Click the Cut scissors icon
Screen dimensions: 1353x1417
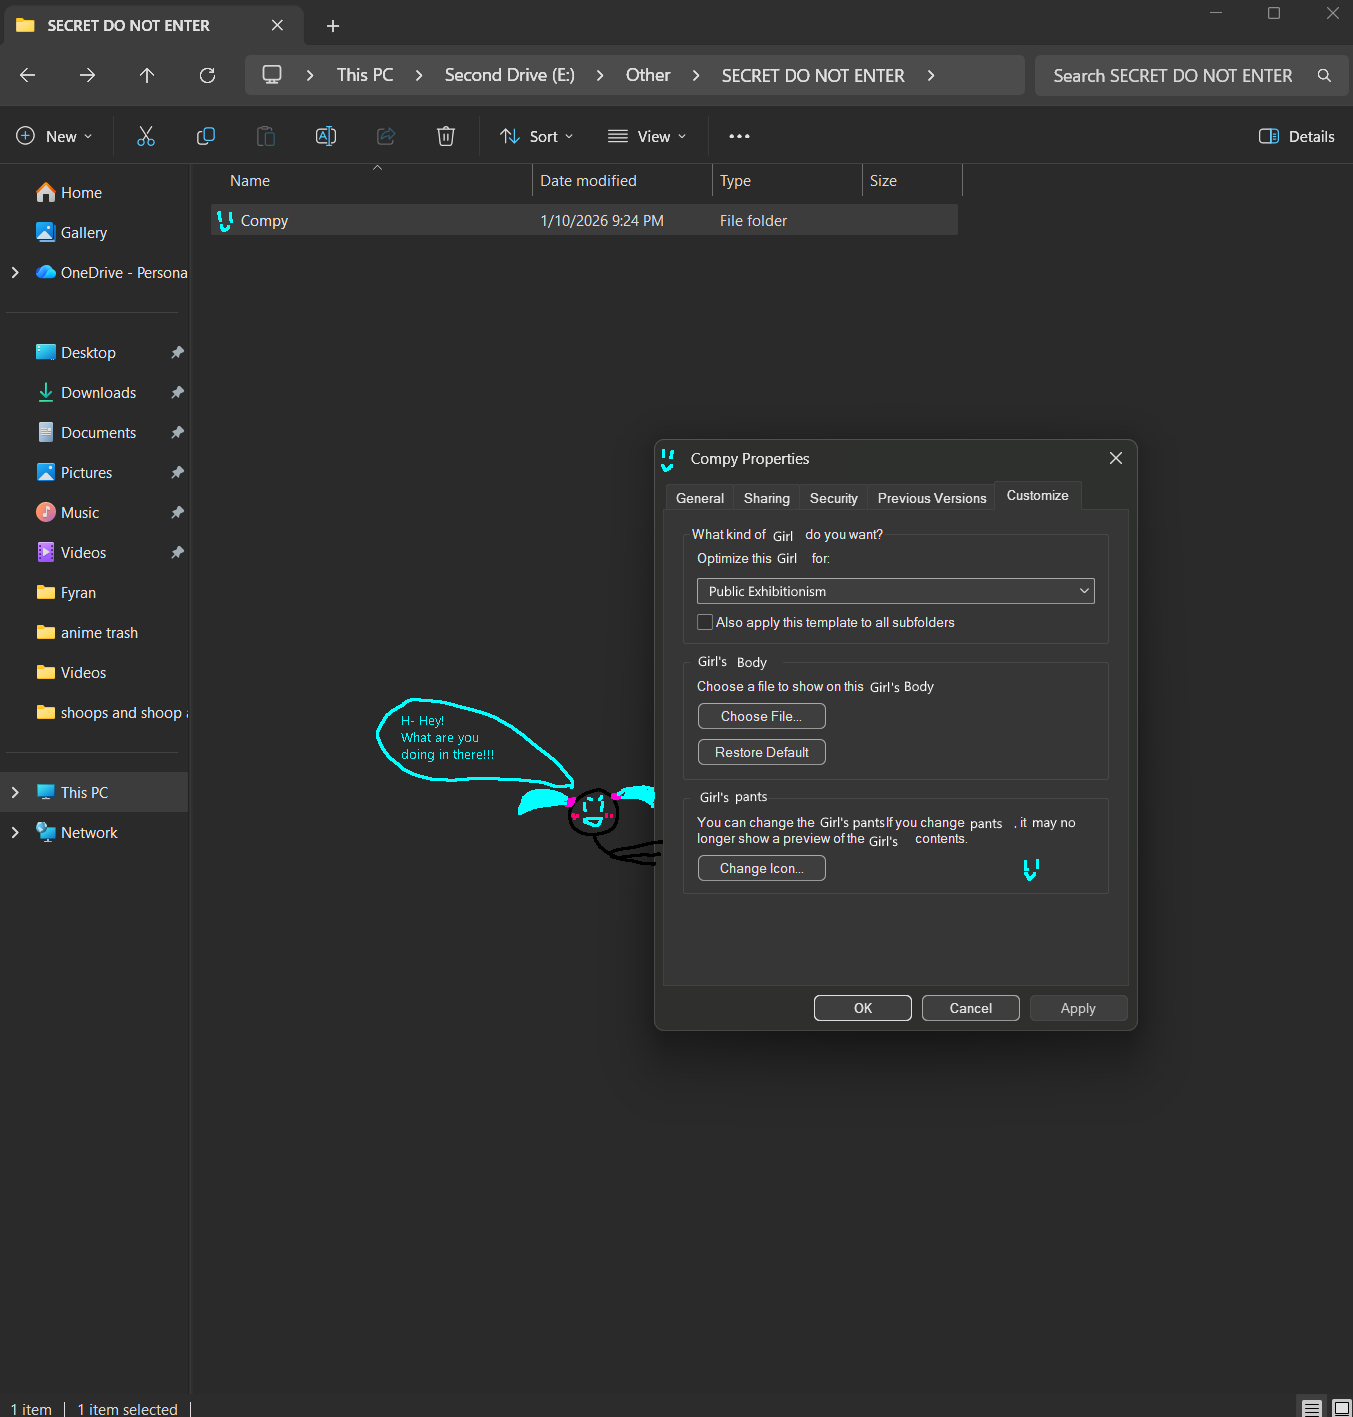point(146,136)
